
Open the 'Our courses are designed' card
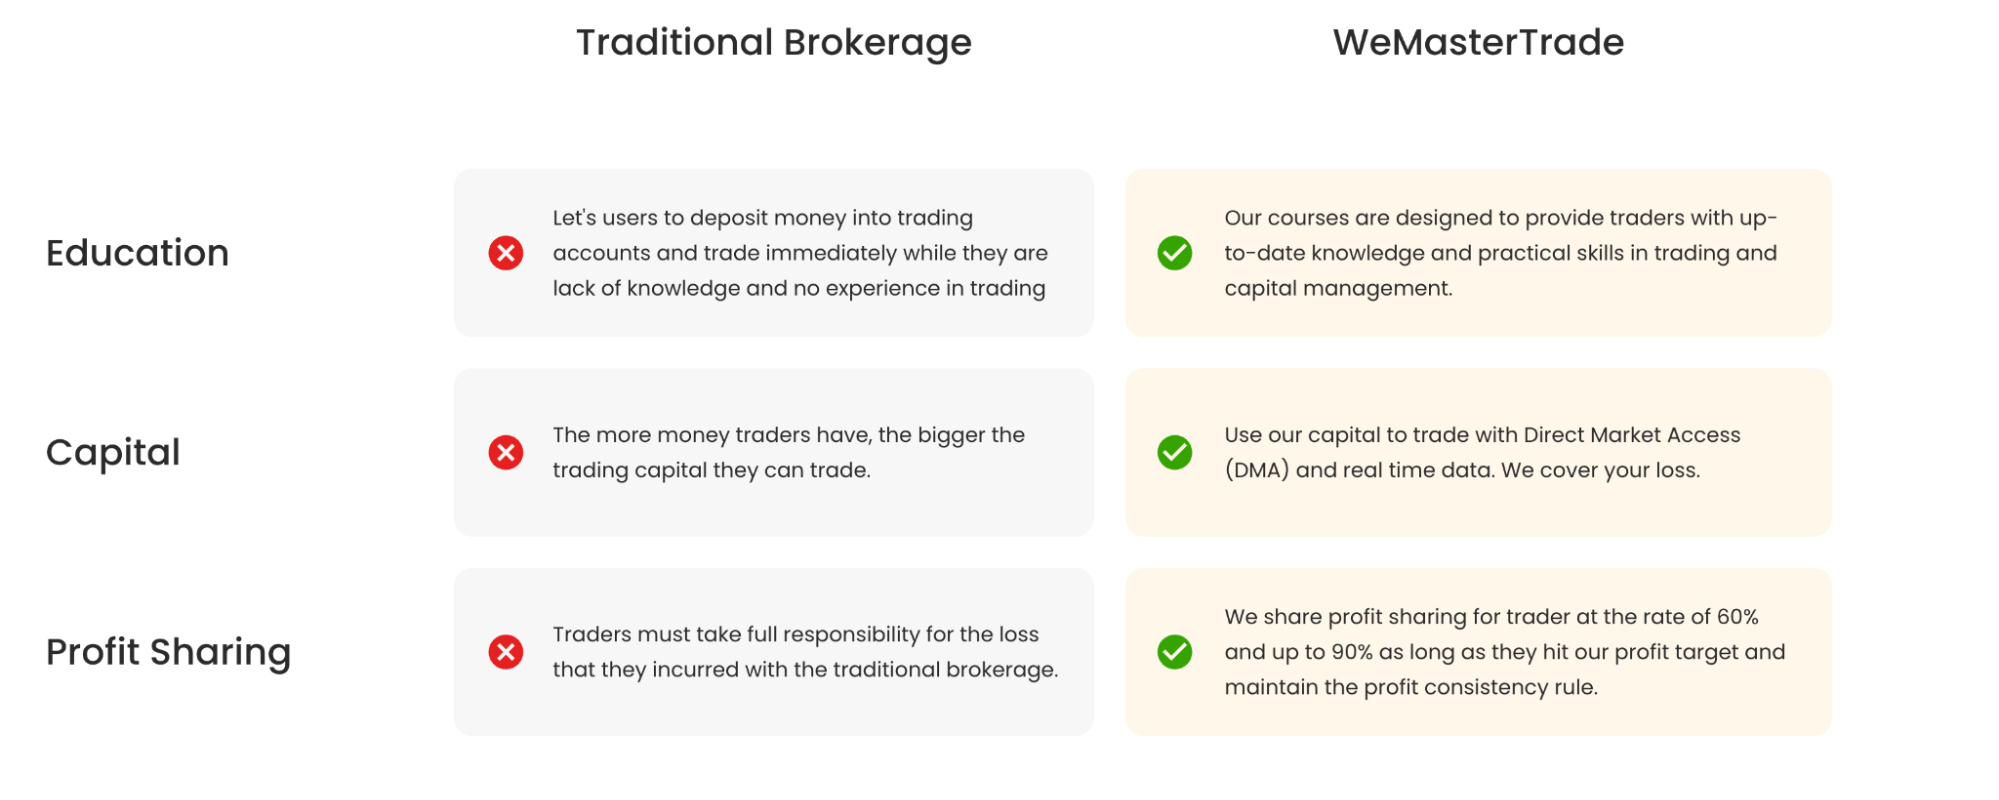(1478, 253)
